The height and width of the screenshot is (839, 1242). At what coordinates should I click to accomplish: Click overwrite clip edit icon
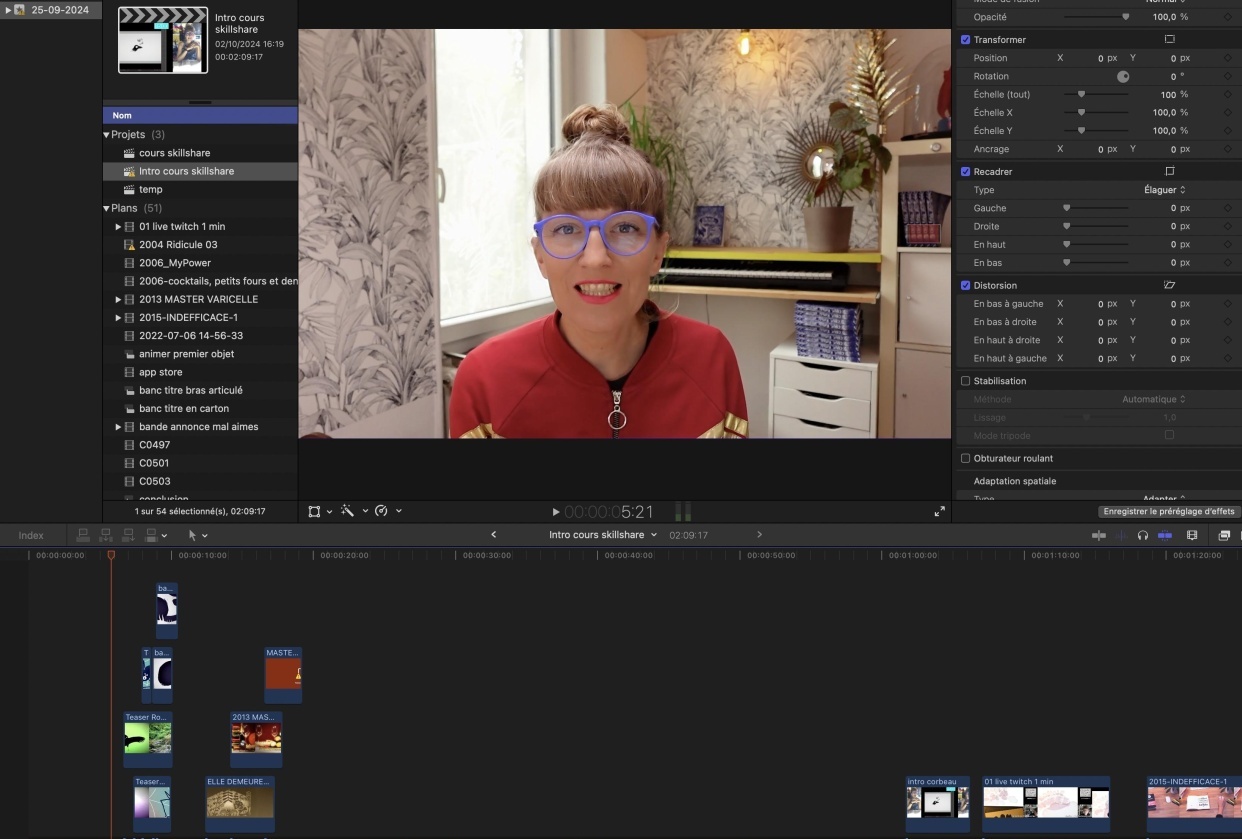[151, 535]
